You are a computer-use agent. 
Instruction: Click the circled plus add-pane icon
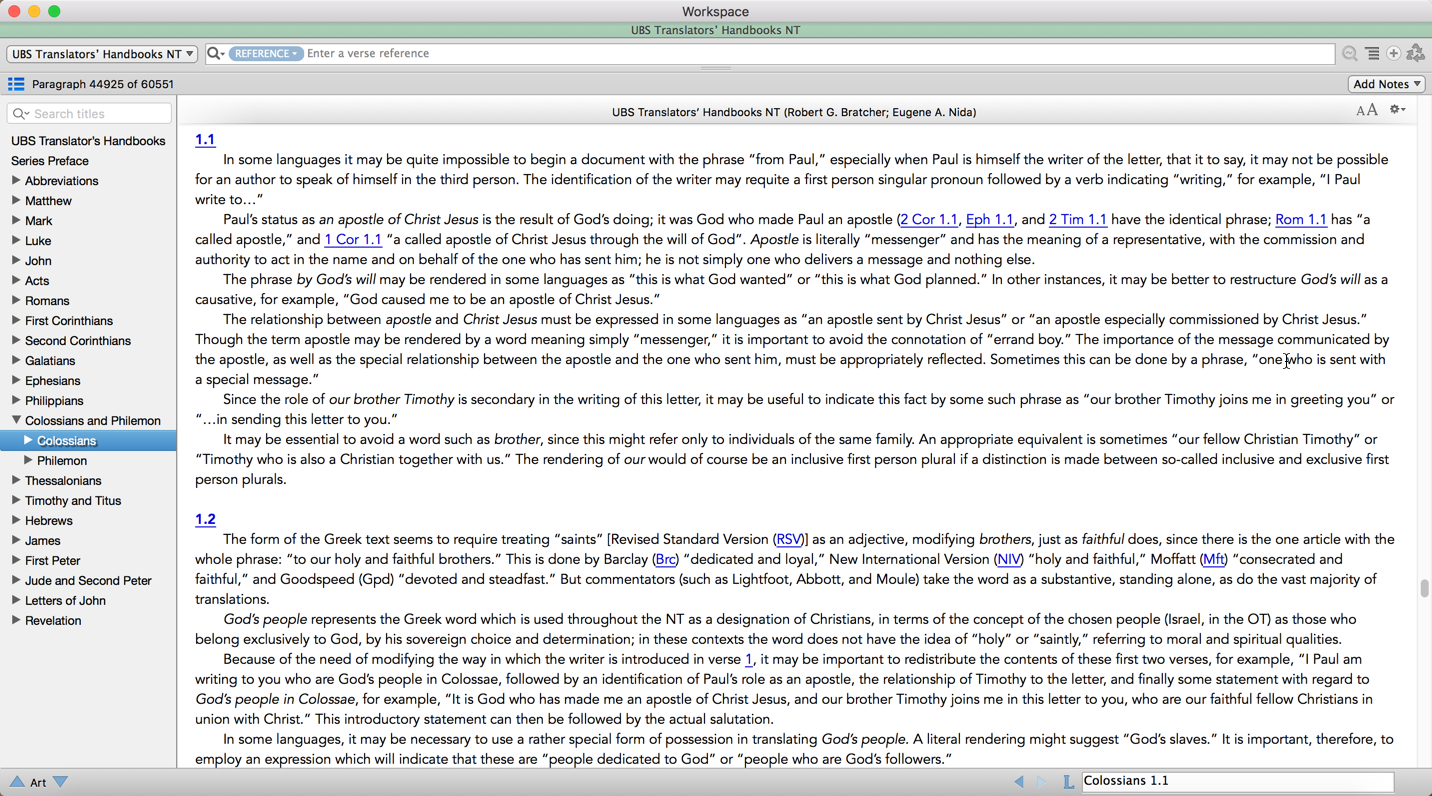tap(1393, 54)
